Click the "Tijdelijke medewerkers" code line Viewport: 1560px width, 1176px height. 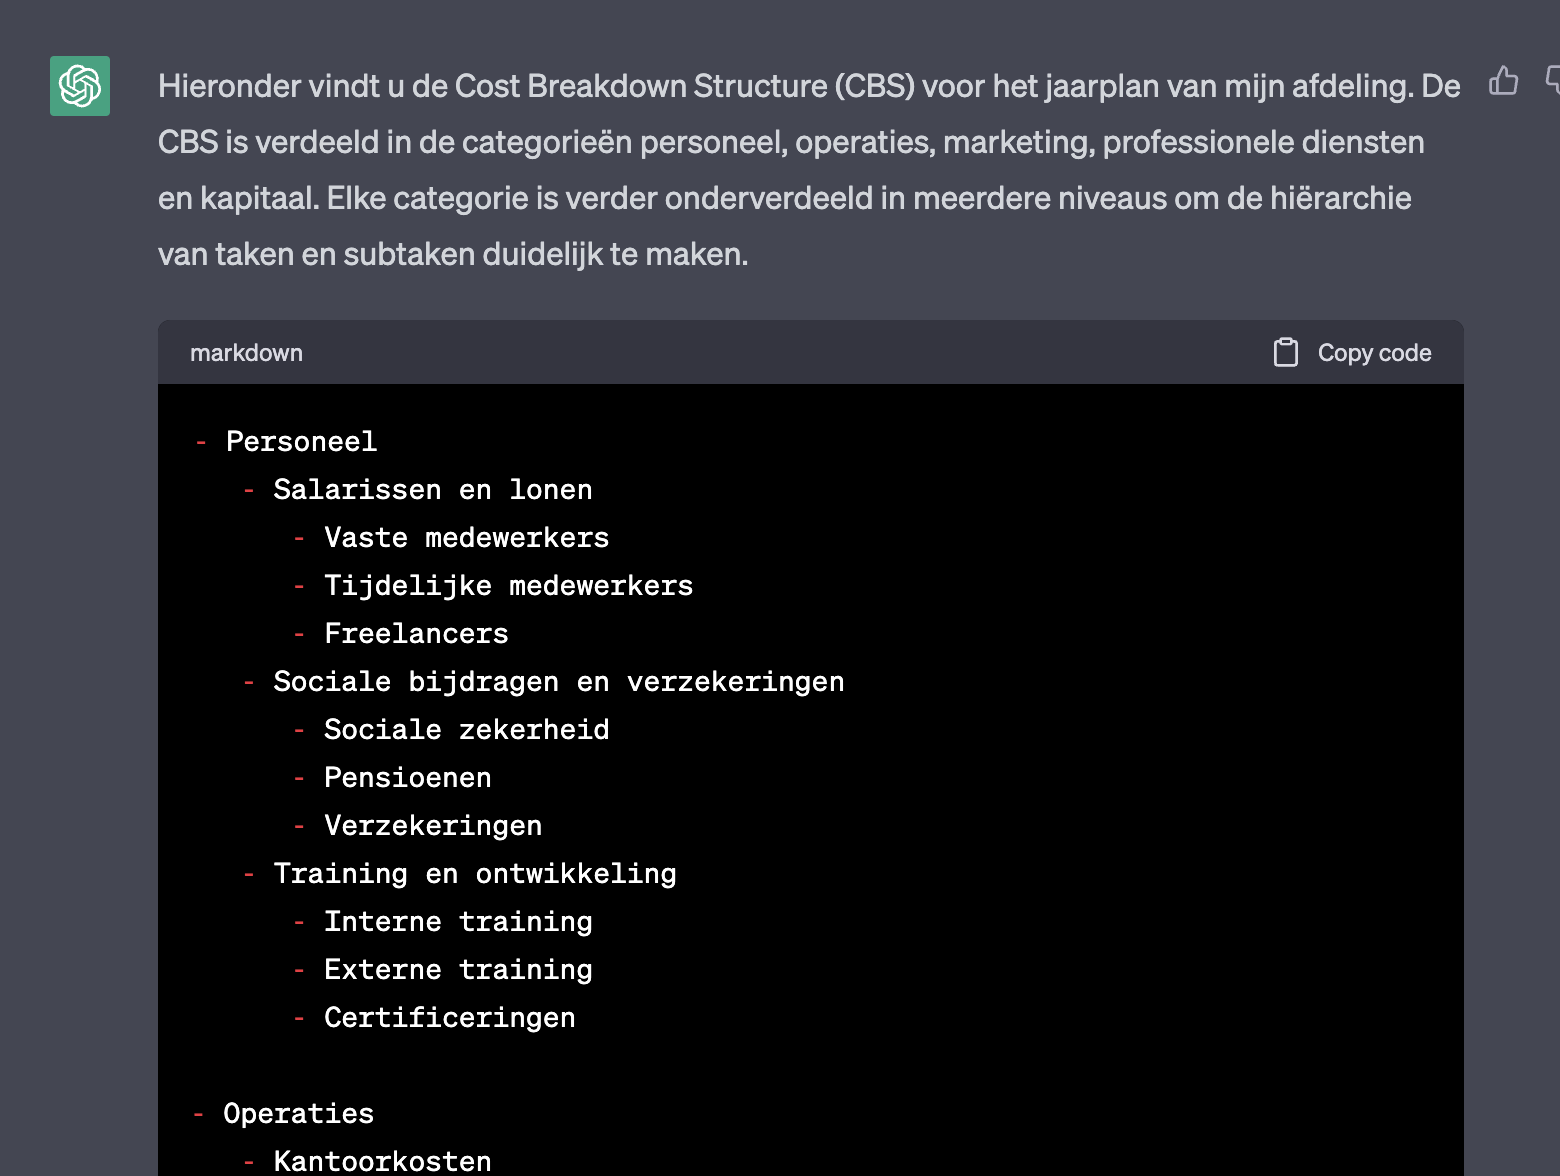click(x=508, y=586)
